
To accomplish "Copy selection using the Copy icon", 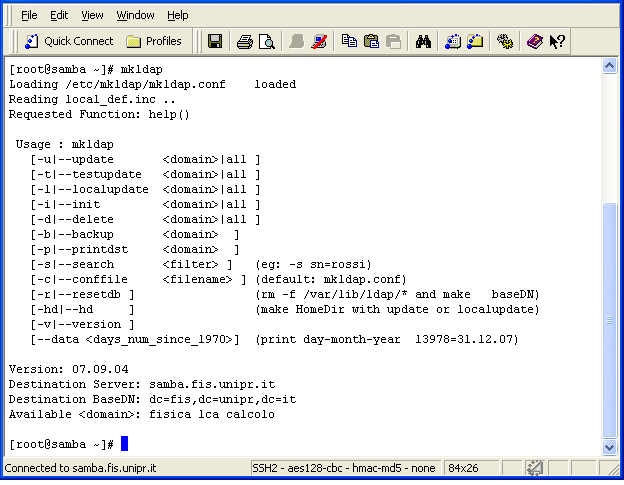I will tap(349, 42).
